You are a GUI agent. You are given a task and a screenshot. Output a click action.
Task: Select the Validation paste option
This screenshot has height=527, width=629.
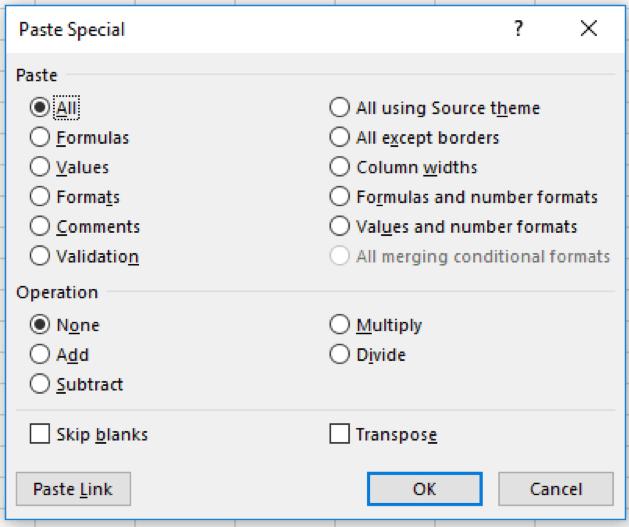[41, 256]
